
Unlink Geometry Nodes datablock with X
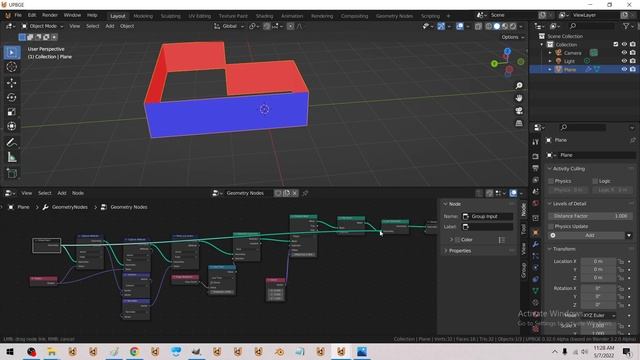pos(294,193)
